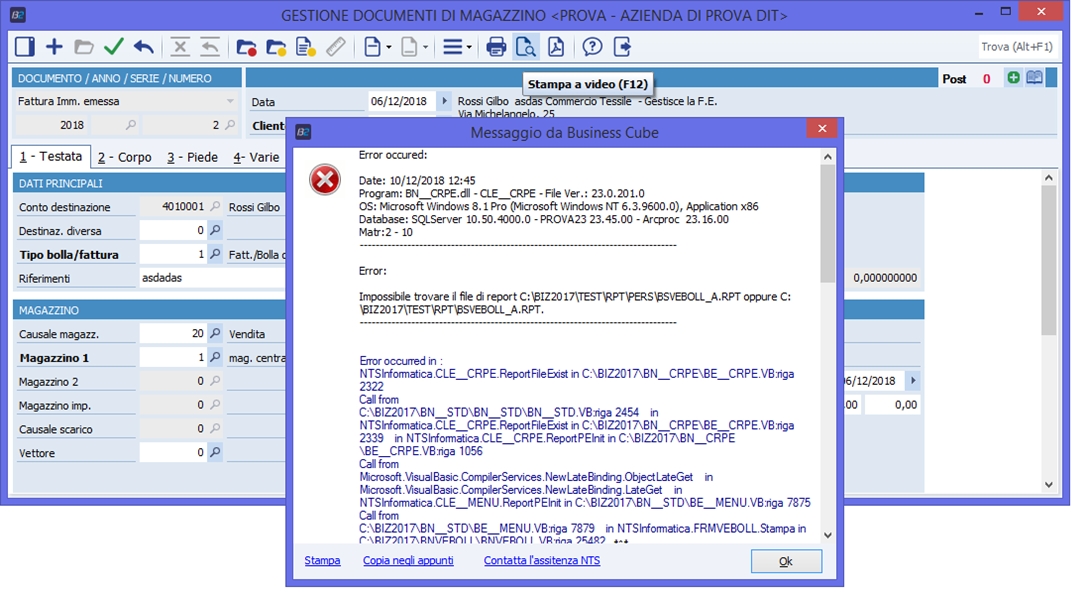Click the 0,000000000 value on the right
Image resolution: width=1088 pixels, height=593 pixels.
coord(885,277)
